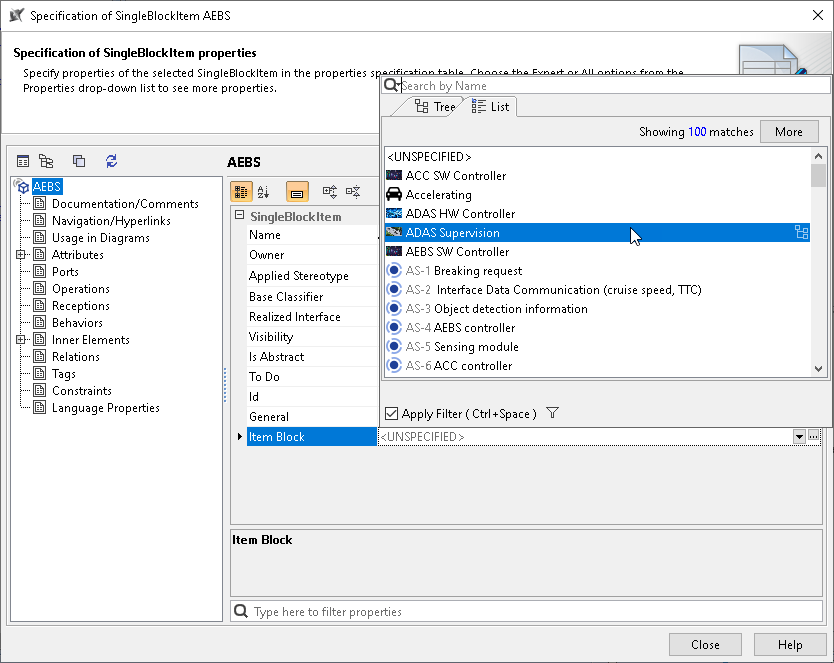Click the ellipsis button beside Item Block field
The height and width of the screenshot is (663, 834).
click(x=814, y=437)
